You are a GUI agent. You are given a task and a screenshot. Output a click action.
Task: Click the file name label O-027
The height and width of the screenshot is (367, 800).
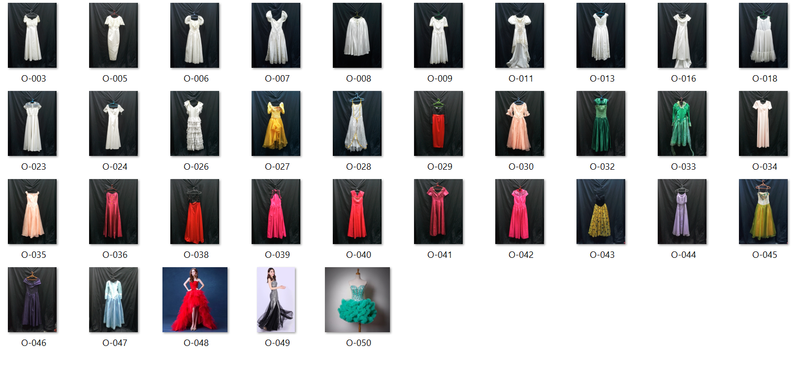(x=277, y=167)
